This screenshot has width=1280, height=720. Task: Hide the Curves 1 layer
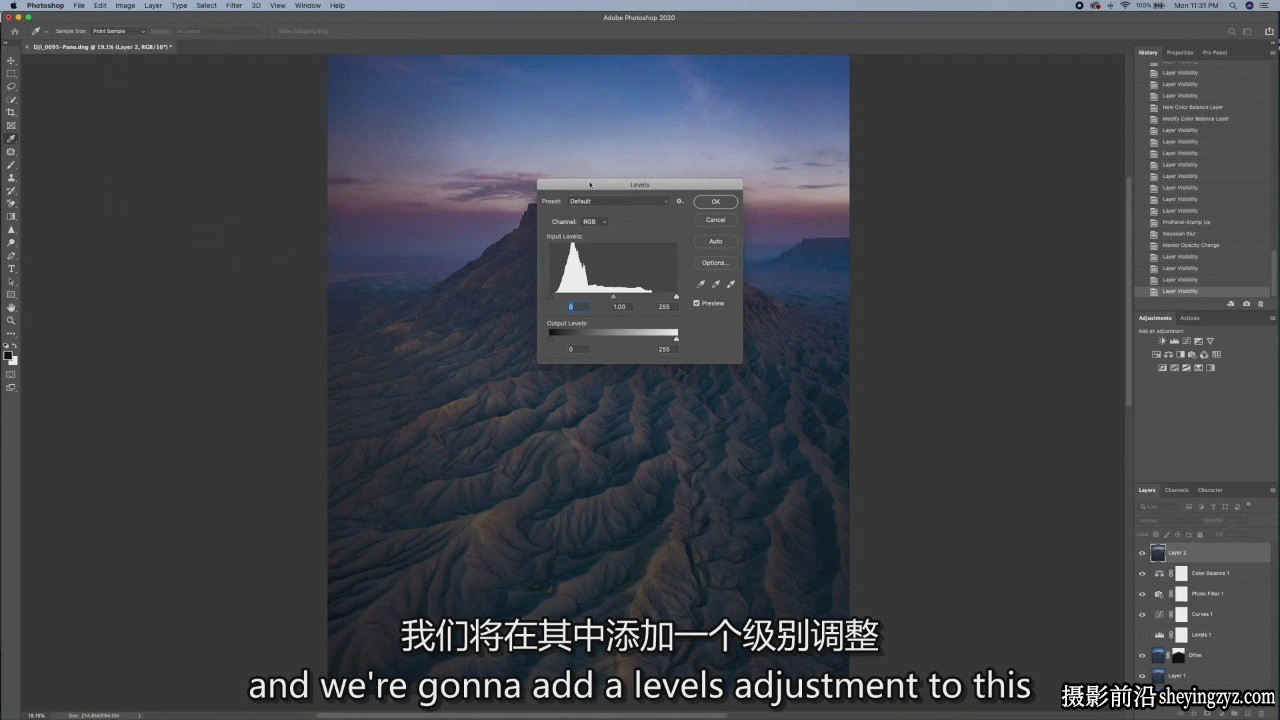[1142, 614]
